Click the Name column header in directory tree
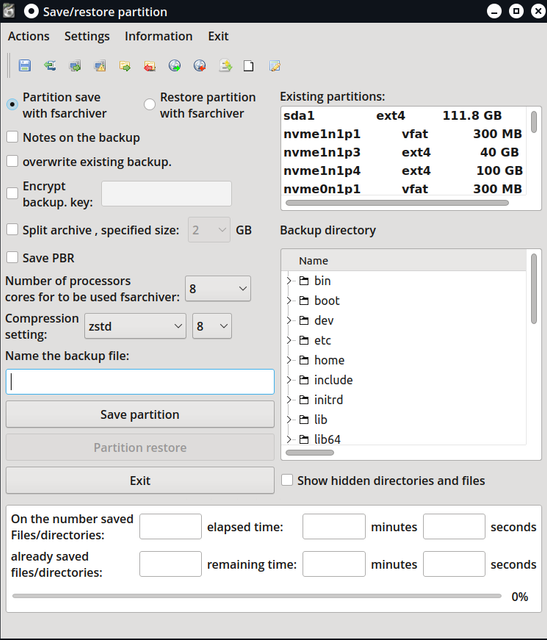 404,260
